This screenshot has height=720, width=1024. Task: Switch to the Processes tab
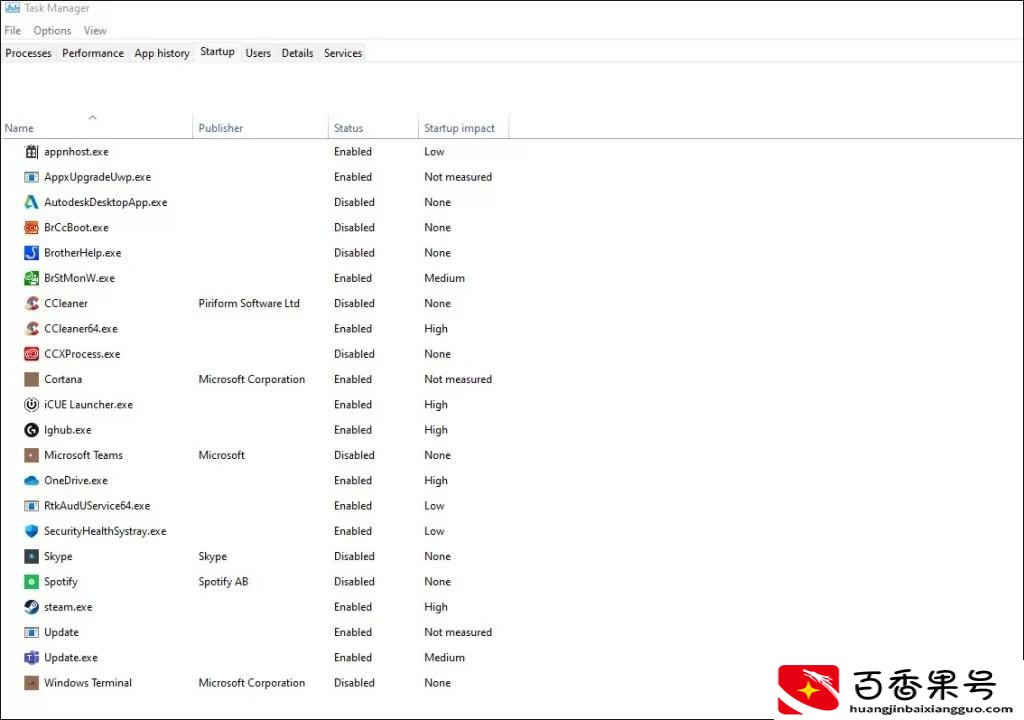point(28,53)
